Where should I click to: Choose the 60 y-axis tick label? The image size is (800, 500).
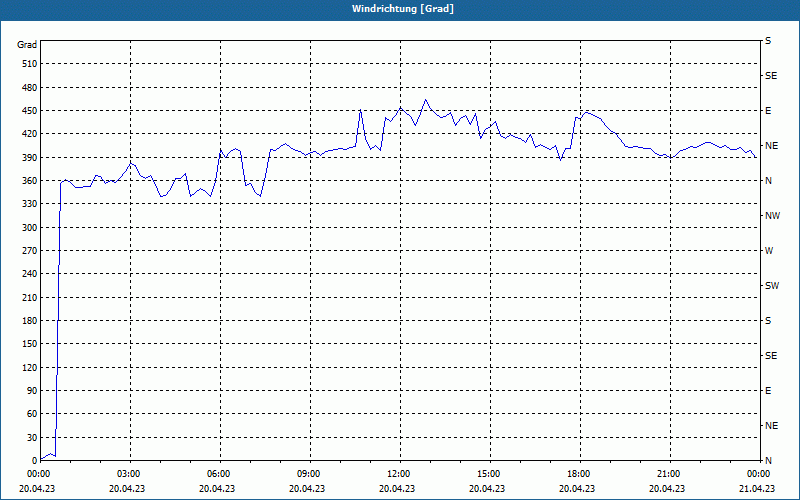click(x=32, y=414)
